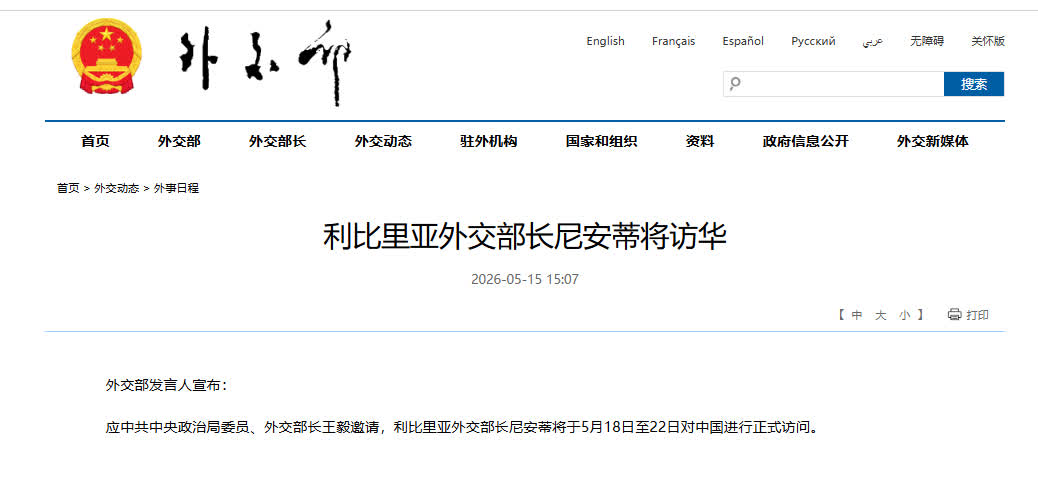This screenshot has width=1038, height=492.
Task: Set font size to 大
Action: click(x=880, y=315)
